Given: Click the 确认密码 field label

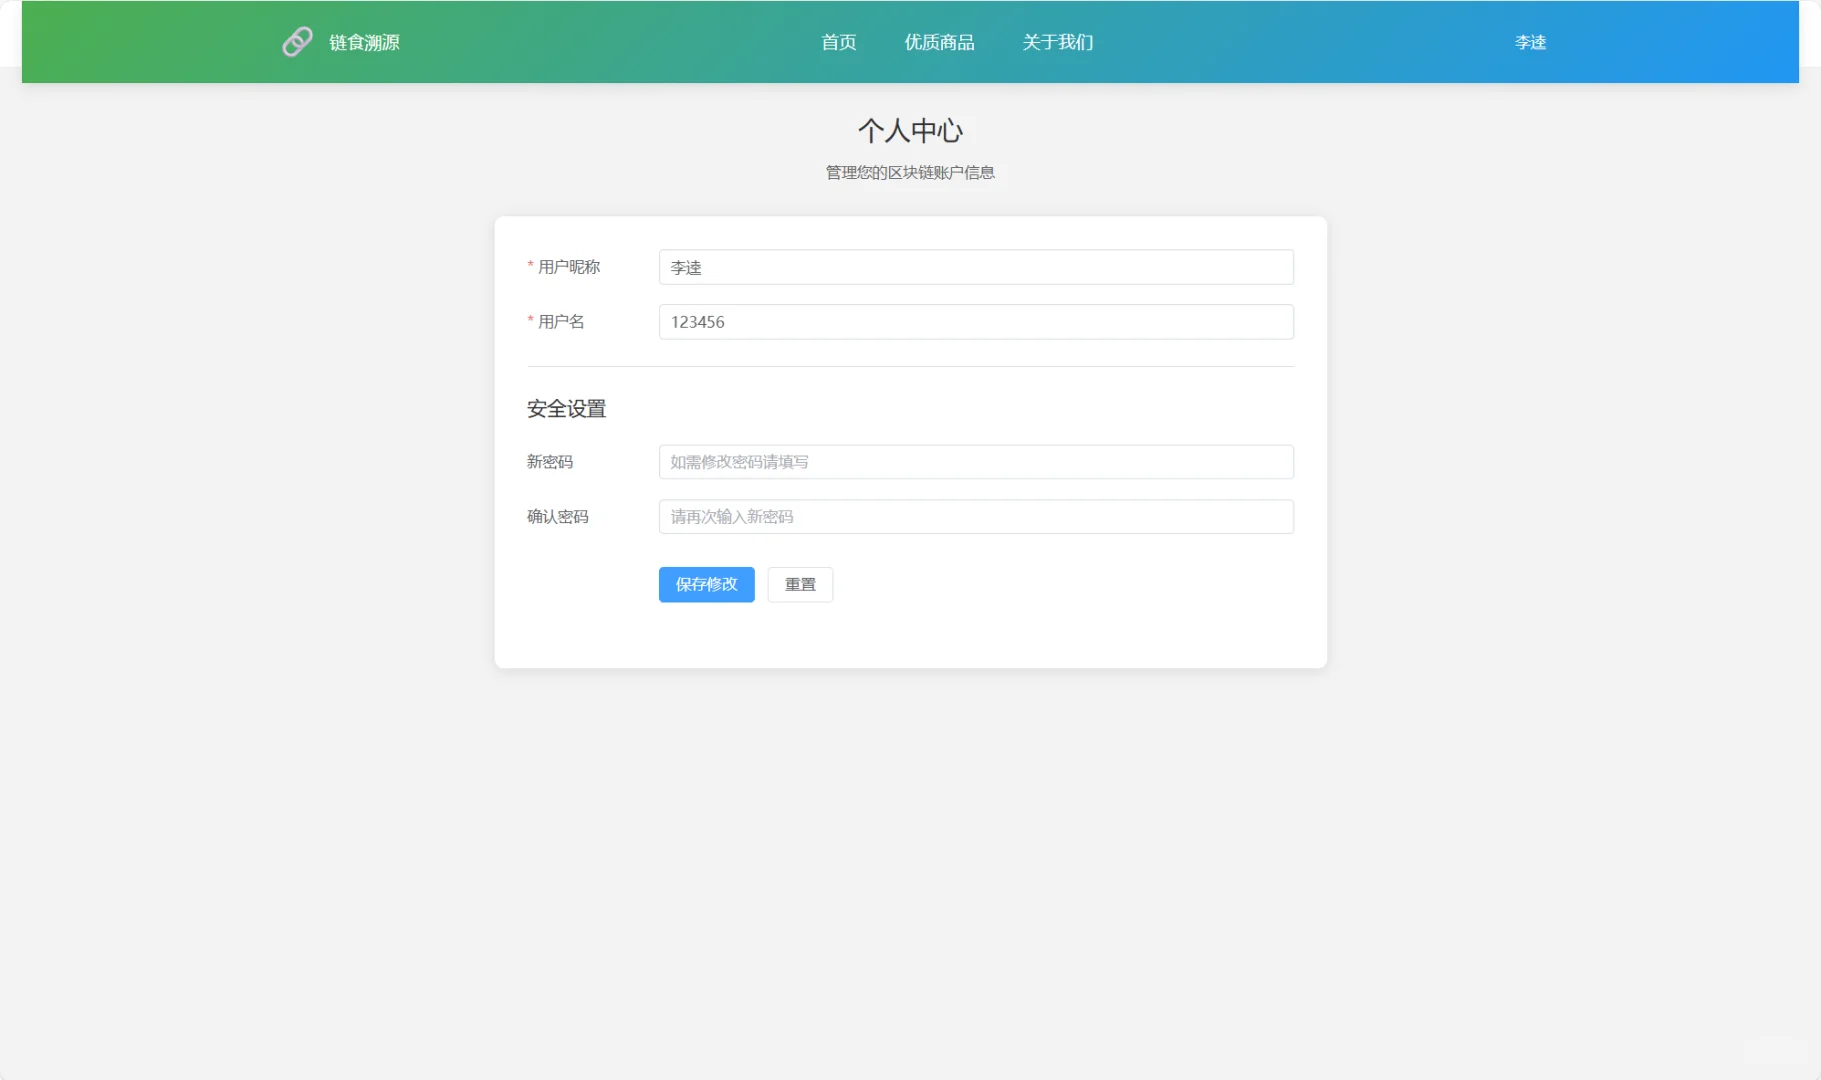Looking at the screenshot, I should coord(558,517).
